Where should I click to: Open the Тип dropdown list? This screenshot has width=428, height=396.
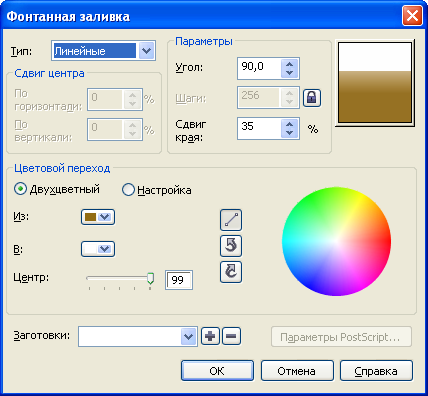tap(147, 51)
